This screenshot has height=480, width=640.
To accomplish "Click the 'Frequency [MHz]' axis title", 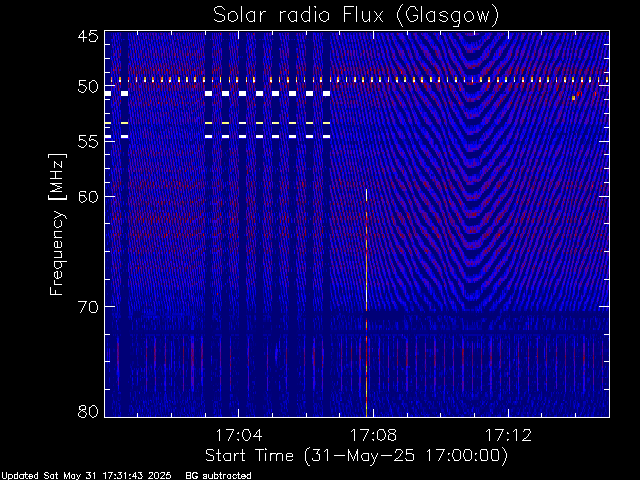I will [57, 224].
